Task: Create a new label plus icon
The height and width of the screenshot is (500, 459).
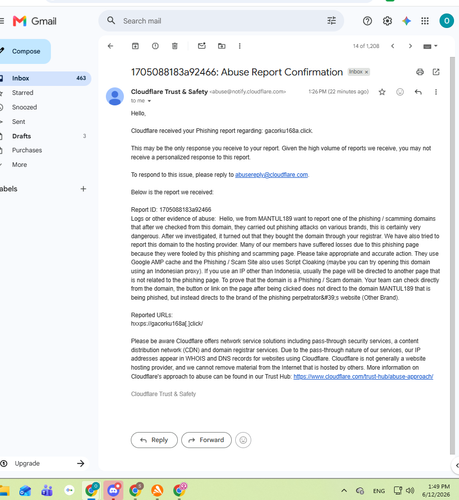Action: click(x=83, y=189)
